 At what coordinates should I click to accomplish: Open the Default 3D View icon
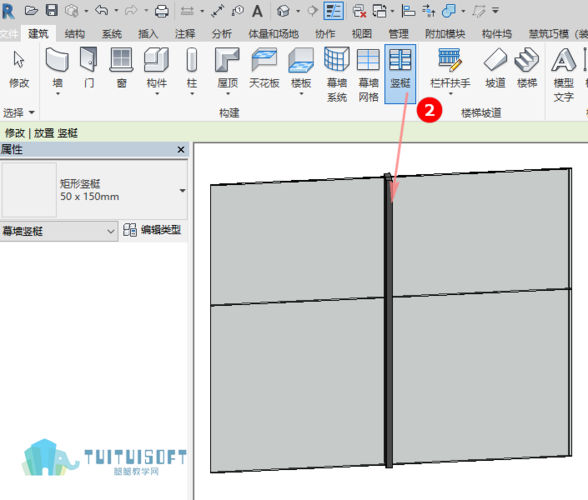click(x=283, y=11)
